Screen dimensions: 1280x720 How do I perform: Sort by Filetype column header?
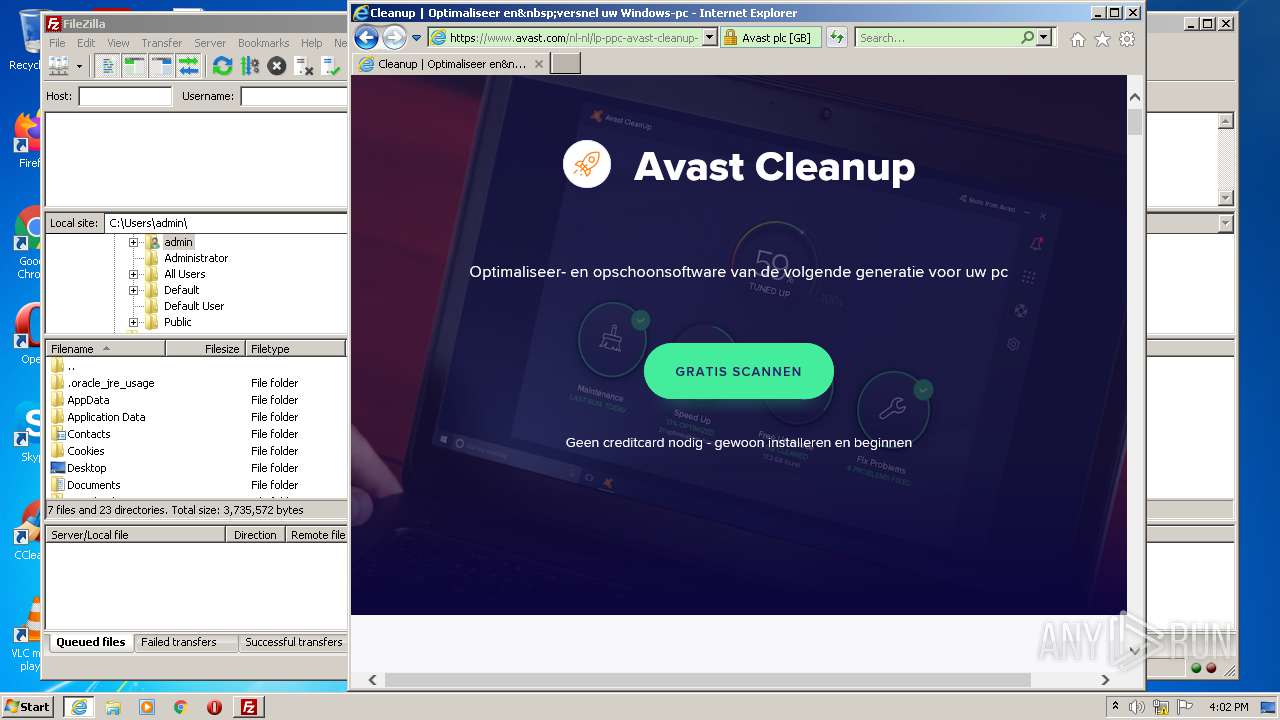click(296, 349)
